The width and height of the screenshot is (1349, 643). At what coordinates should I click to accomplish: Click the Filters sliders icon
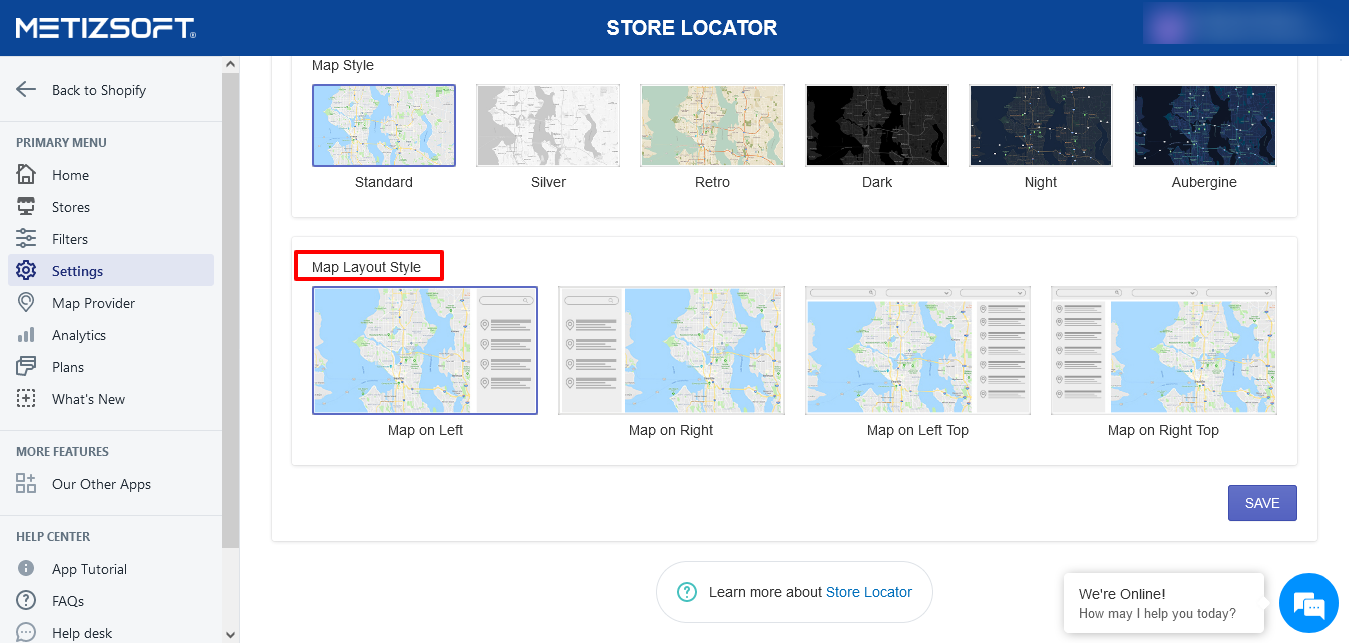coord(26,239)
